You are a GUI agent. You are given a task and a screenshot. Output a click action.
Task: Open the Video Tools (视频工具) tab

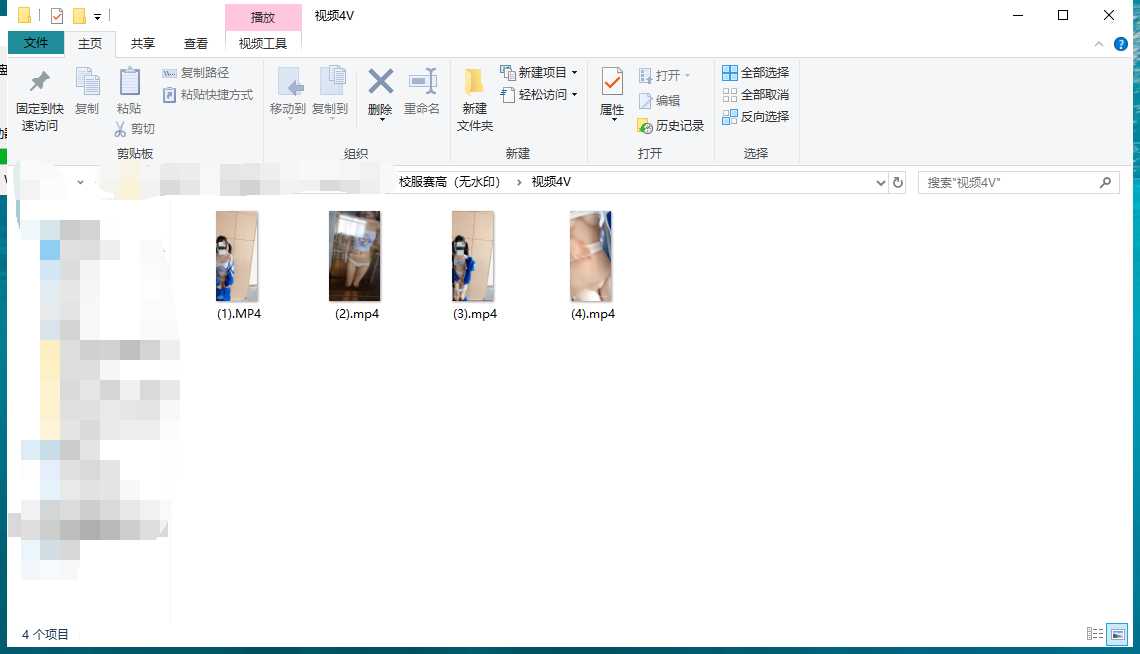pos(263,44)
